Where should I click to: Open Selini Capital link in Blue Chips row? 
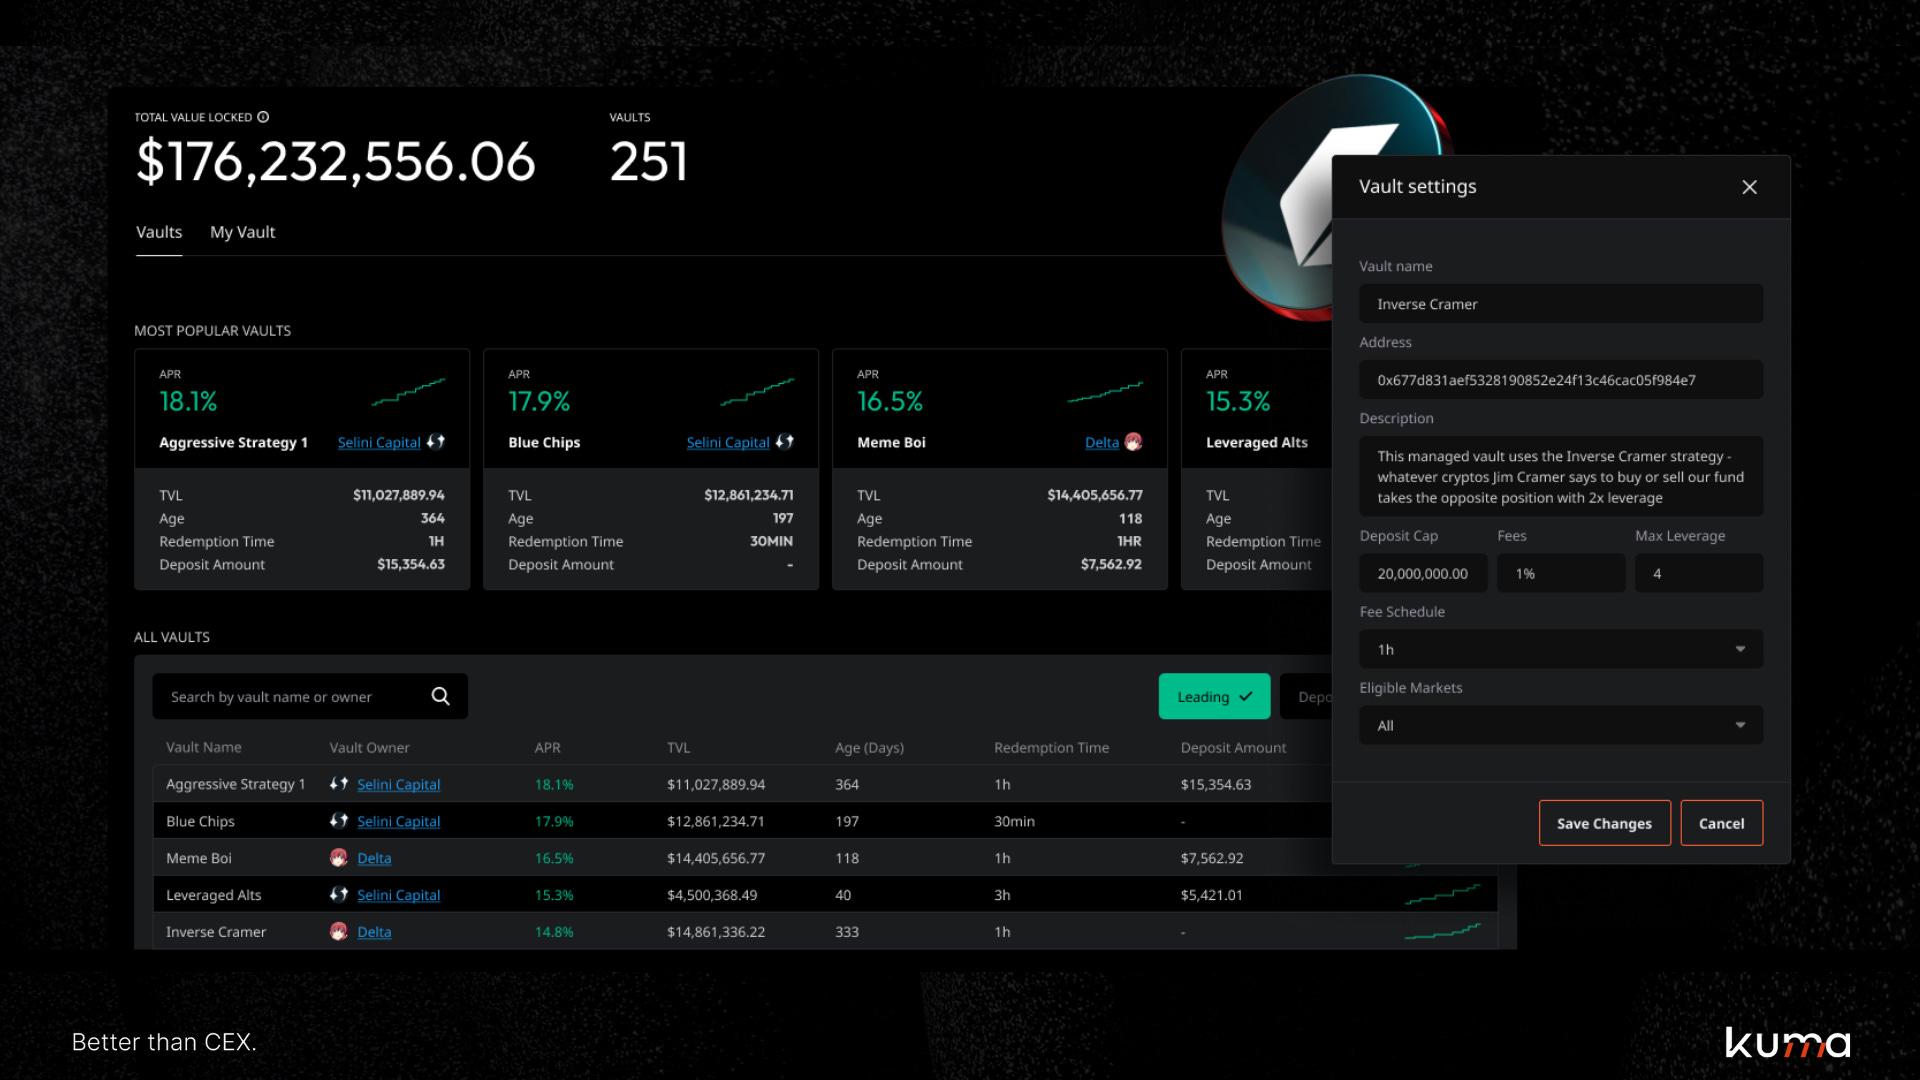398,821
